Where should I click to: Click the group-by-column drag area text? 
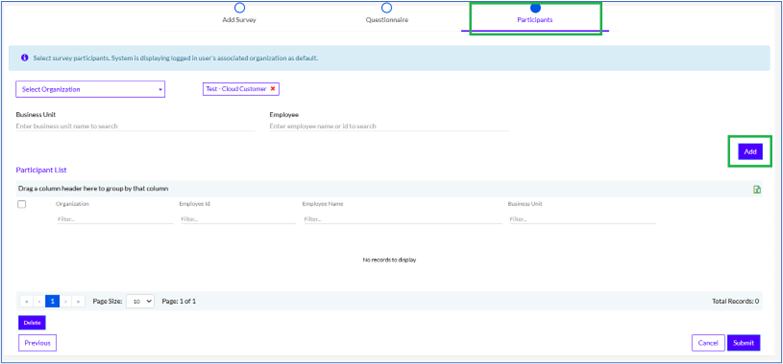[x=93, y=189]
